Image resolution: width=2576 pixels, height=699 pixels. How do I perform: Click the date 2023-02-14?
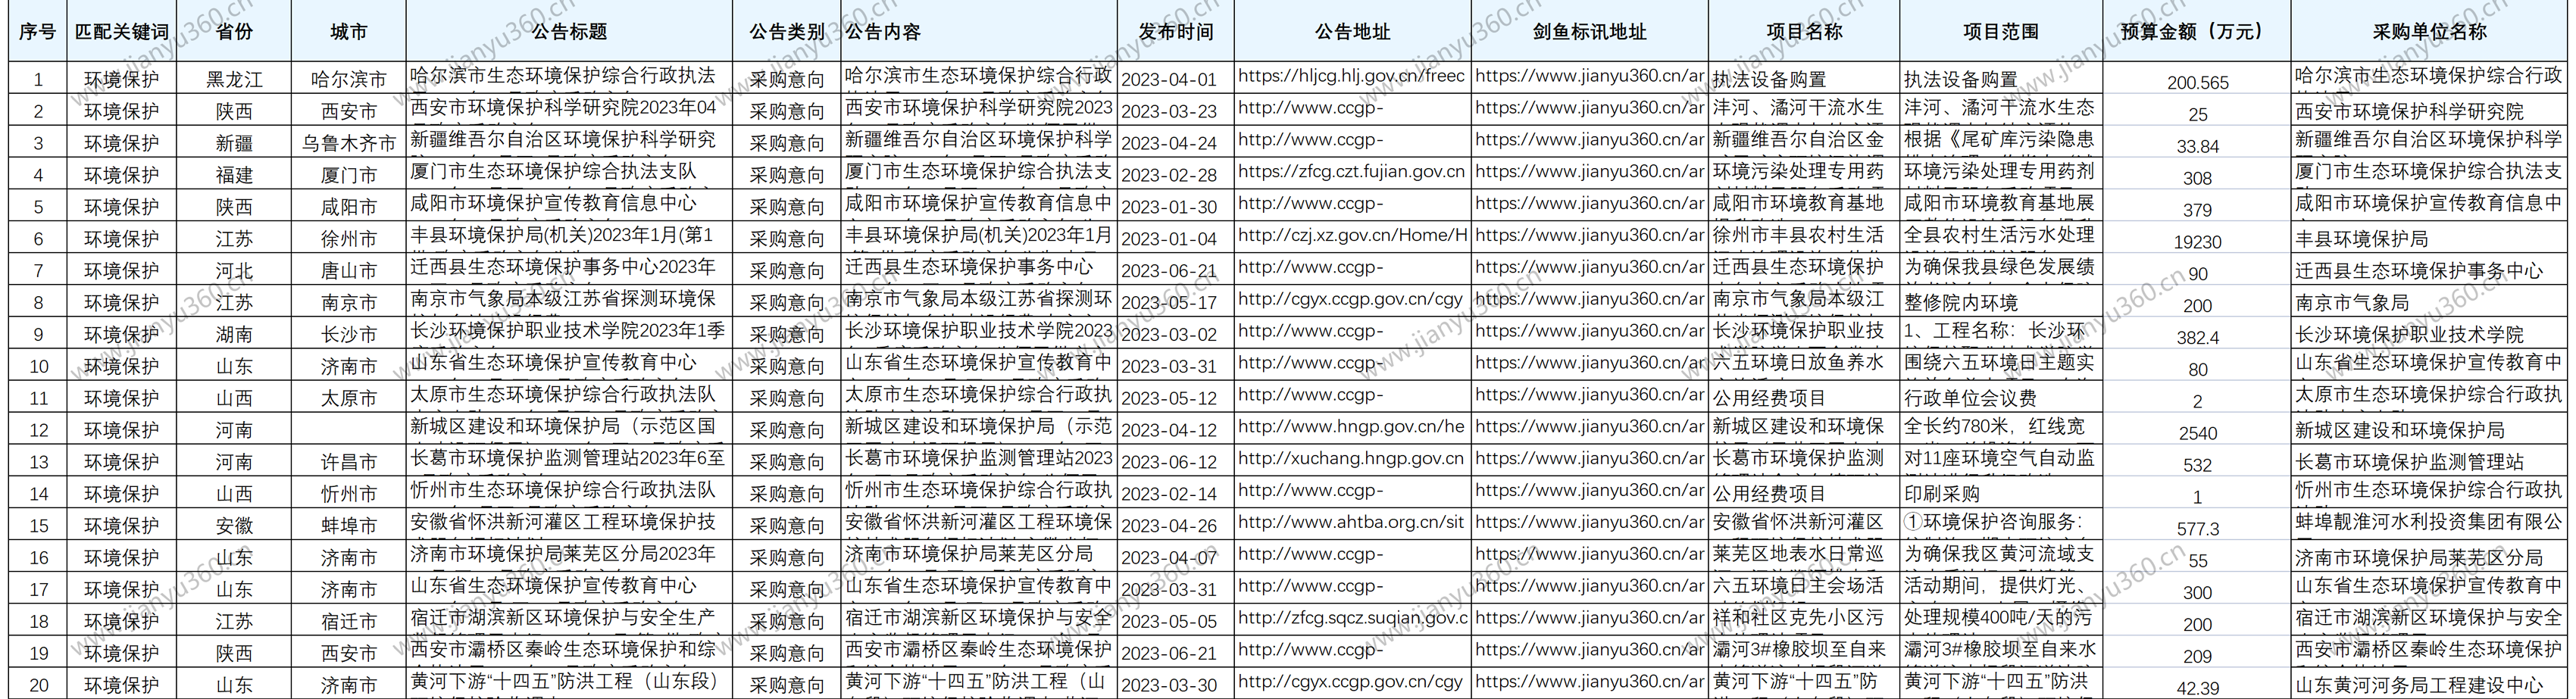click(x=1169, y=495)
